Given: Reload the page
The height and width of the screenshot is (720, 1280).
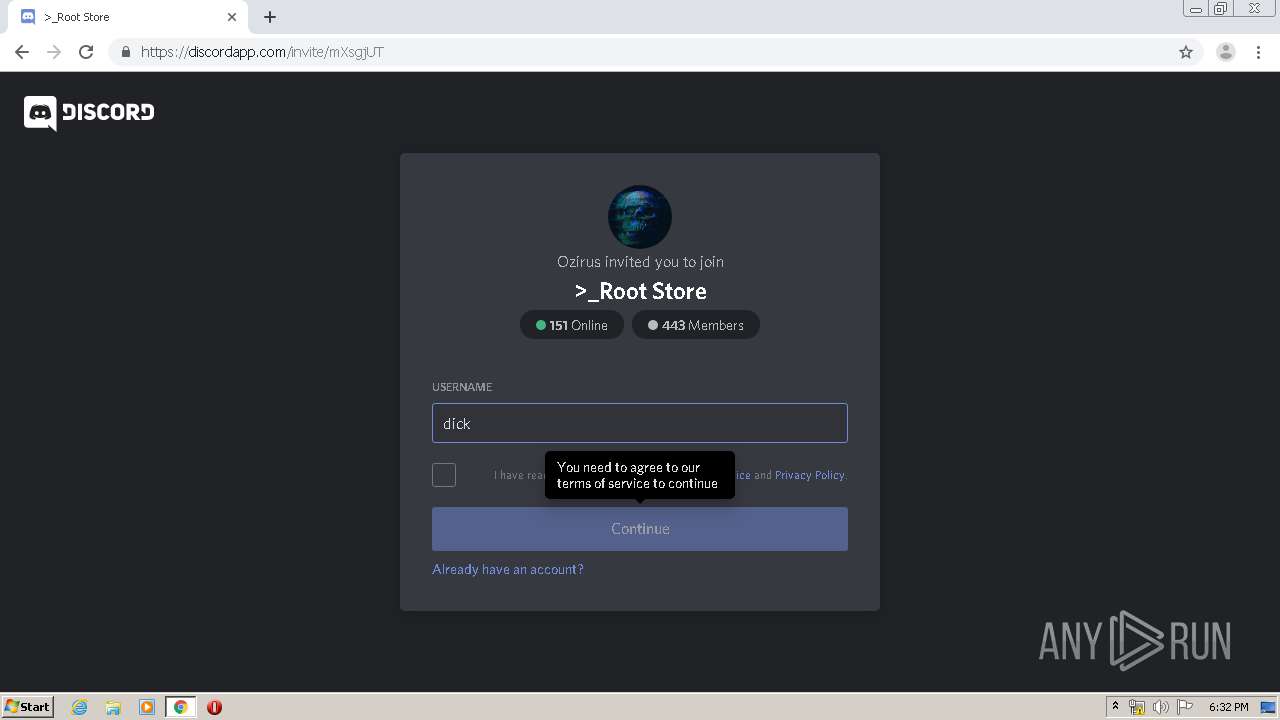Looking at the screenshot, I should pyautogui.click(x=86, y=52).
